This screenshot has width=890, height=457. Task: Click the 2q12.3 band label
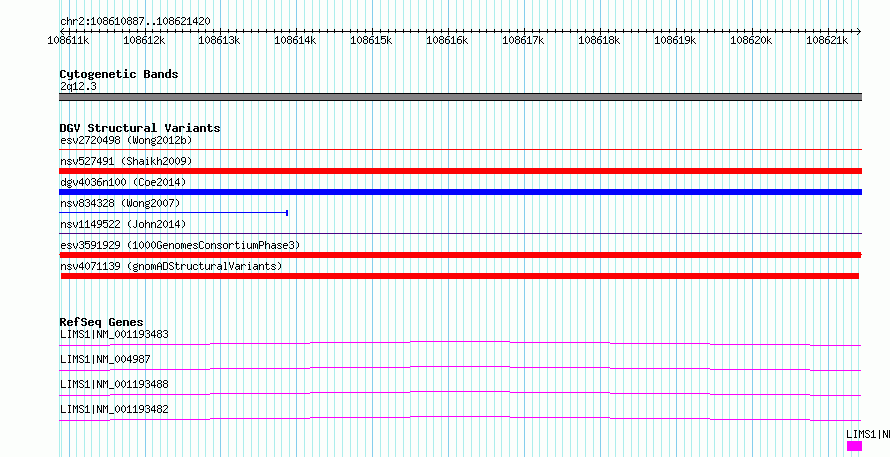[78, 87]
